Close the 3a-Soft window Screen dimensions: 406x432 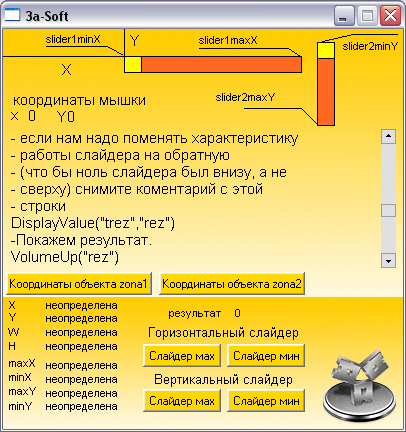390,16
